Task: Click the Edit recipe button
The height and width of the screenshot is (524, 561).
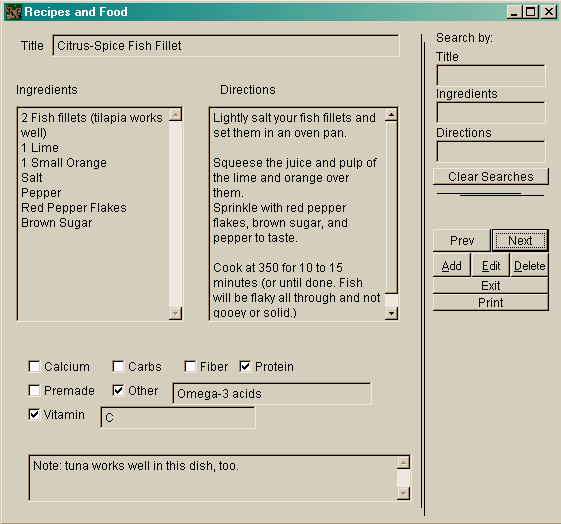Action: click(x=491, y=266)
